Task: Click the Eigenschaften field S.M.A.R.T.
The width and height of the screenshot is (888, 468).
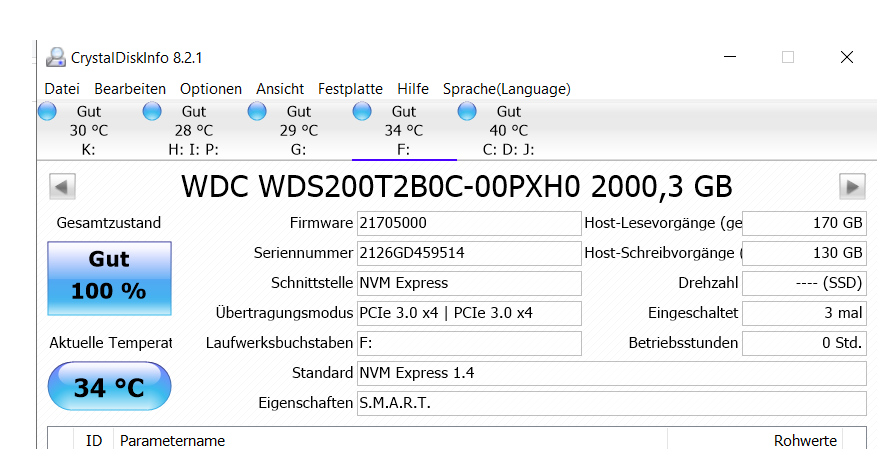Action: [x=612, y=403]
